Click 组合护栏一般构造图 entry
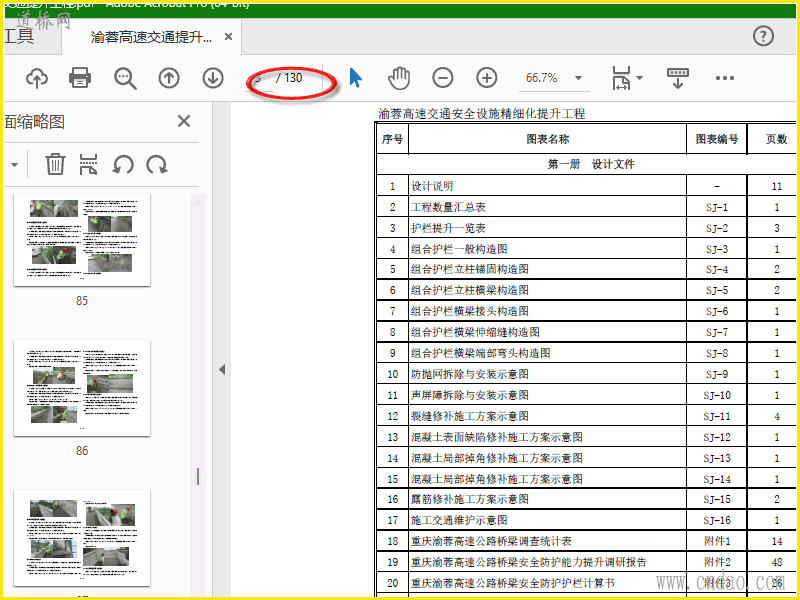 tap(459, 249)
